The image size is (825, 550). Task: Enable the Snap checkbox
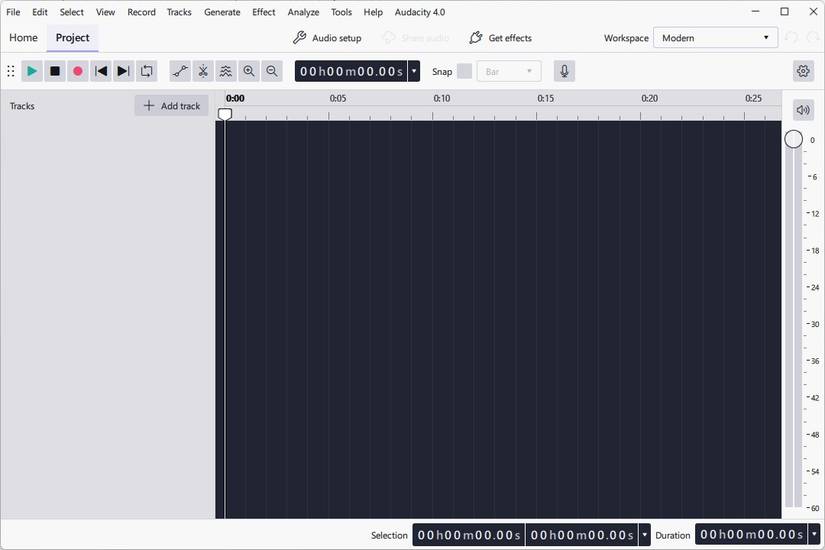(465, 71)
